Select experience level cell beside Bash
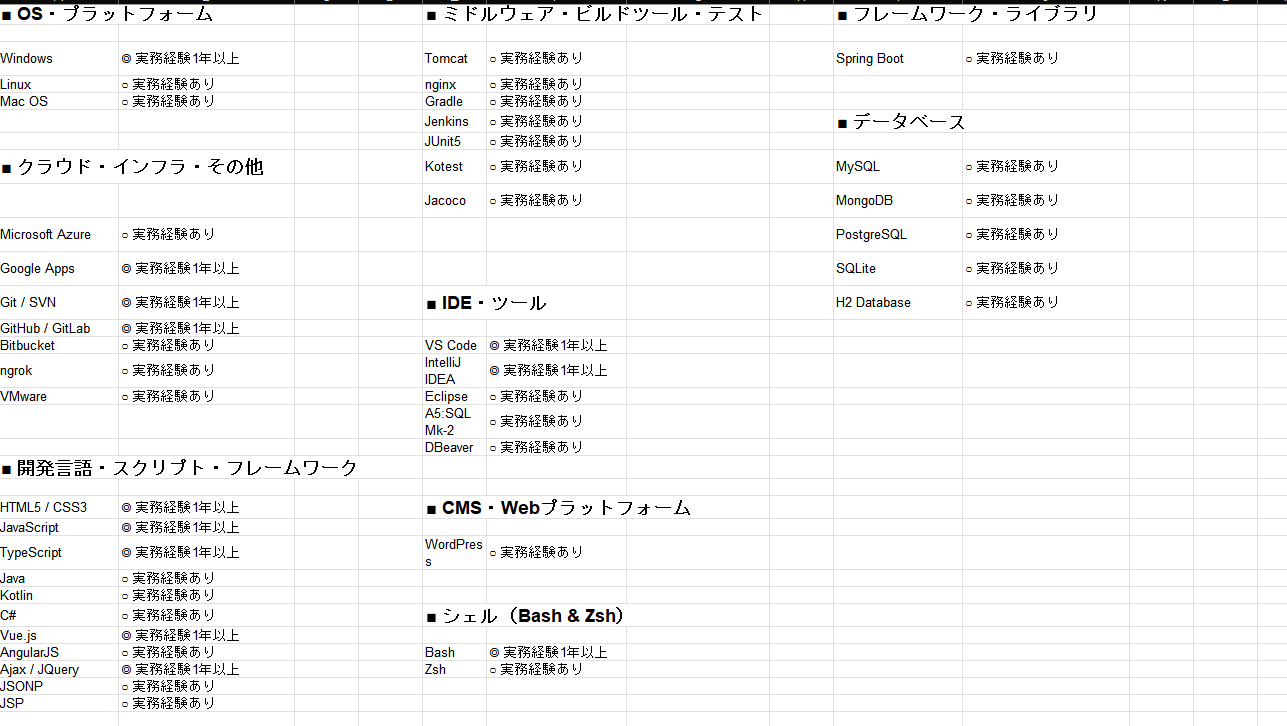The image size is (1287, 726). [x=556, y=652]
